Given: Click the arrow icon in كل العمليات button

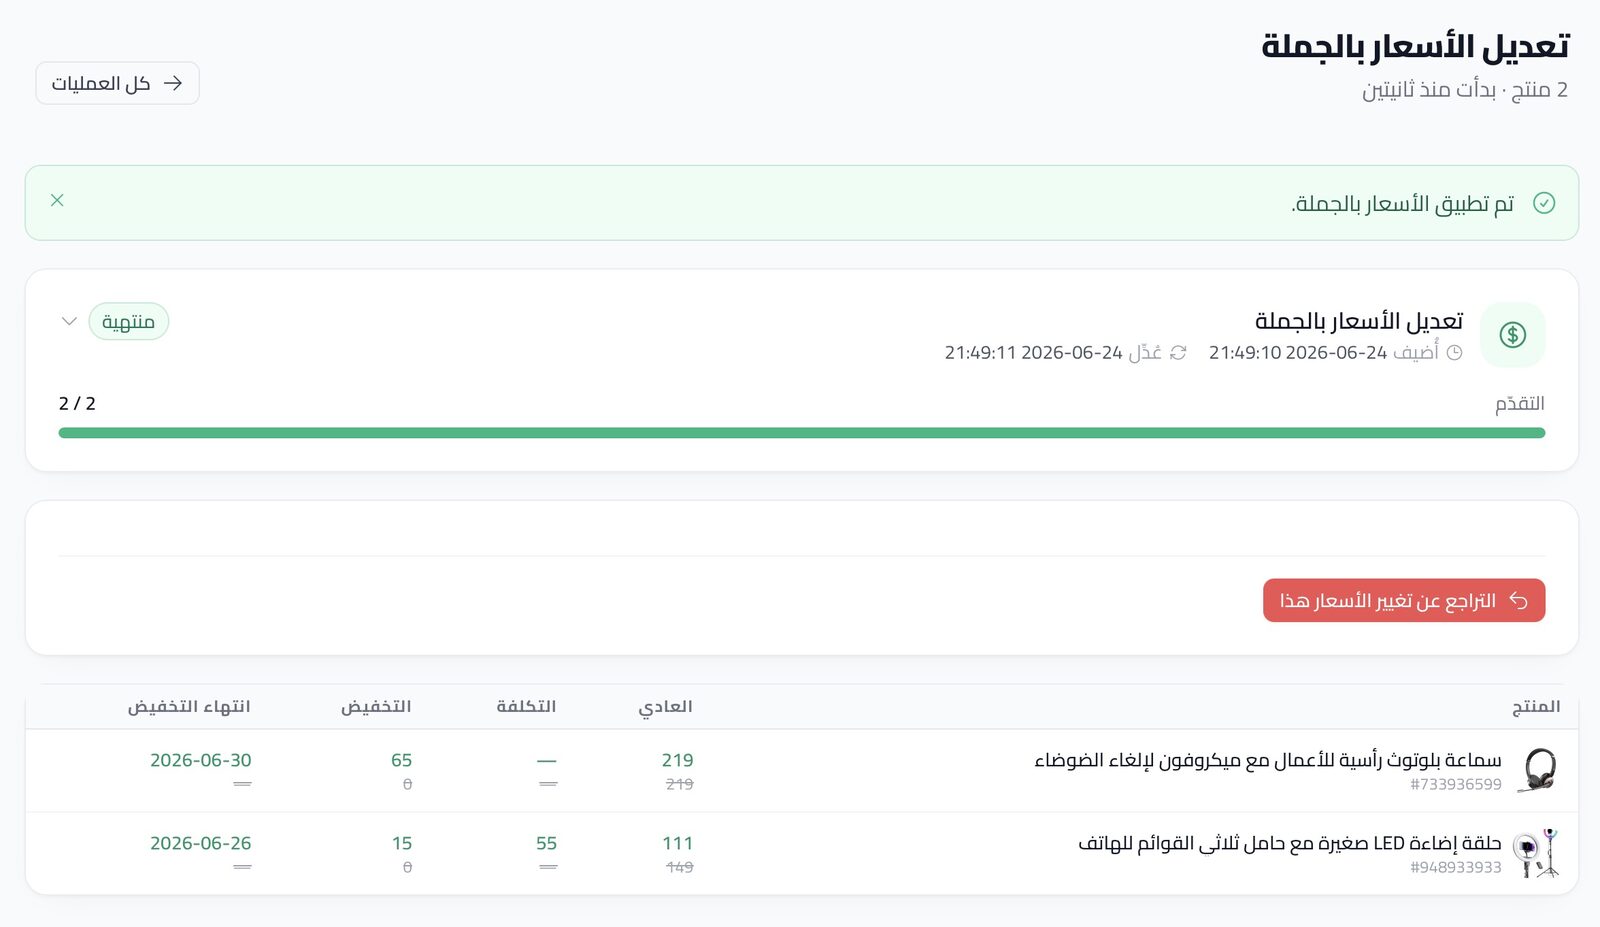Looking at the screenshot, I should 173,83.
